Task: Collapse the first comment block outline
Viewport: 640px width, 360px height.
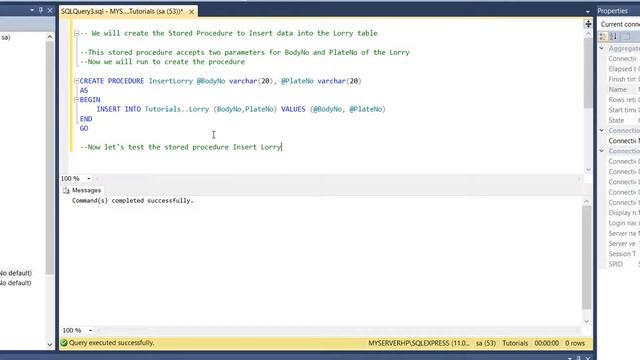Action: pos(76,33)
